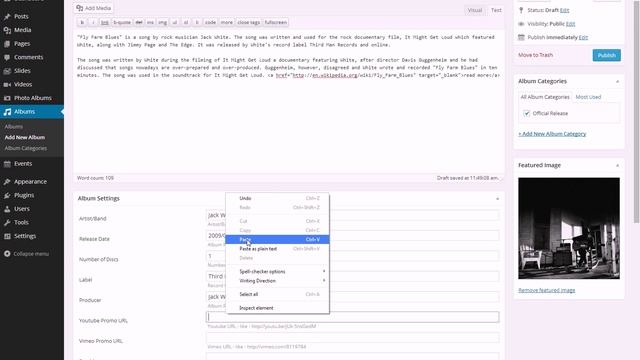Collapse the Album Settings panel
Image resolution: width=640 pixels, height=360 pixels.
tap(497, 199)
